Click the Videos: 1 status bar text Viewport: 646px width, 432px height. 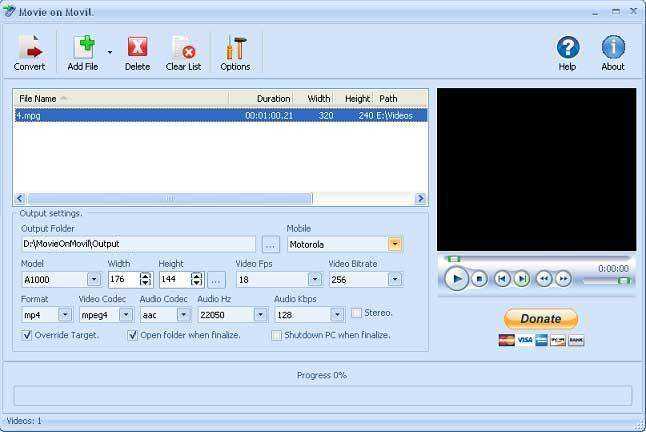click(x=24, y=421)
